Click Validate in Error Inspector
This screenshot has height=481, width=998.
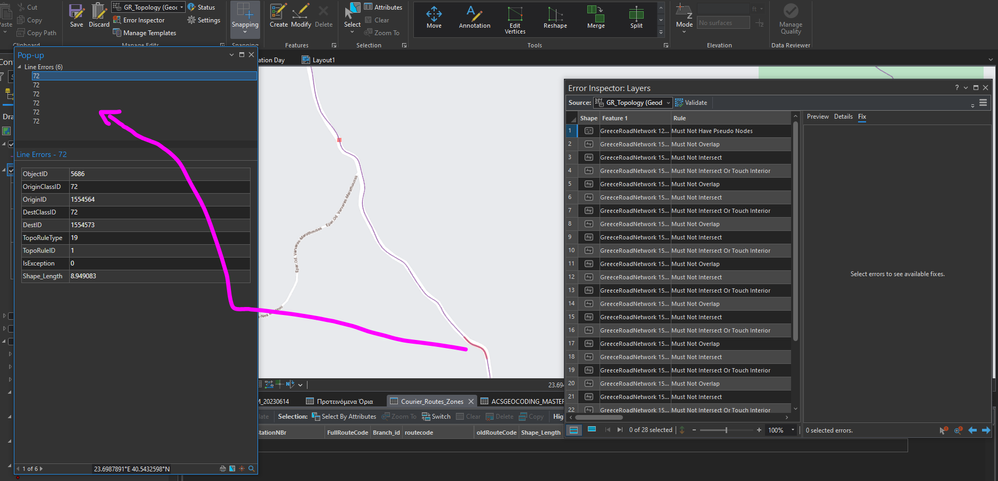[691, 102]
